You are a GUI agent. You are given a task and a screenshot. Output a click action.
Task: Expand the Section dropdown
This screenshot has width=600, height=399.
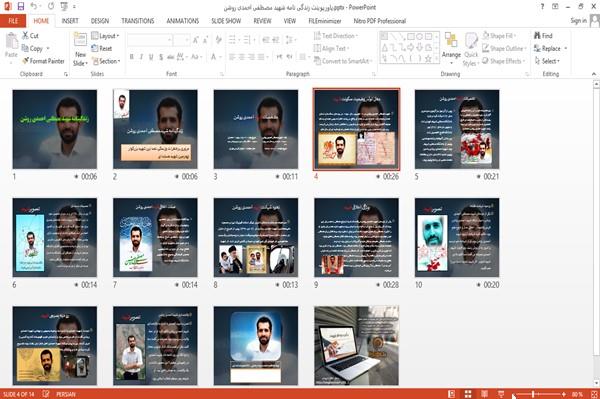point(106,61)
